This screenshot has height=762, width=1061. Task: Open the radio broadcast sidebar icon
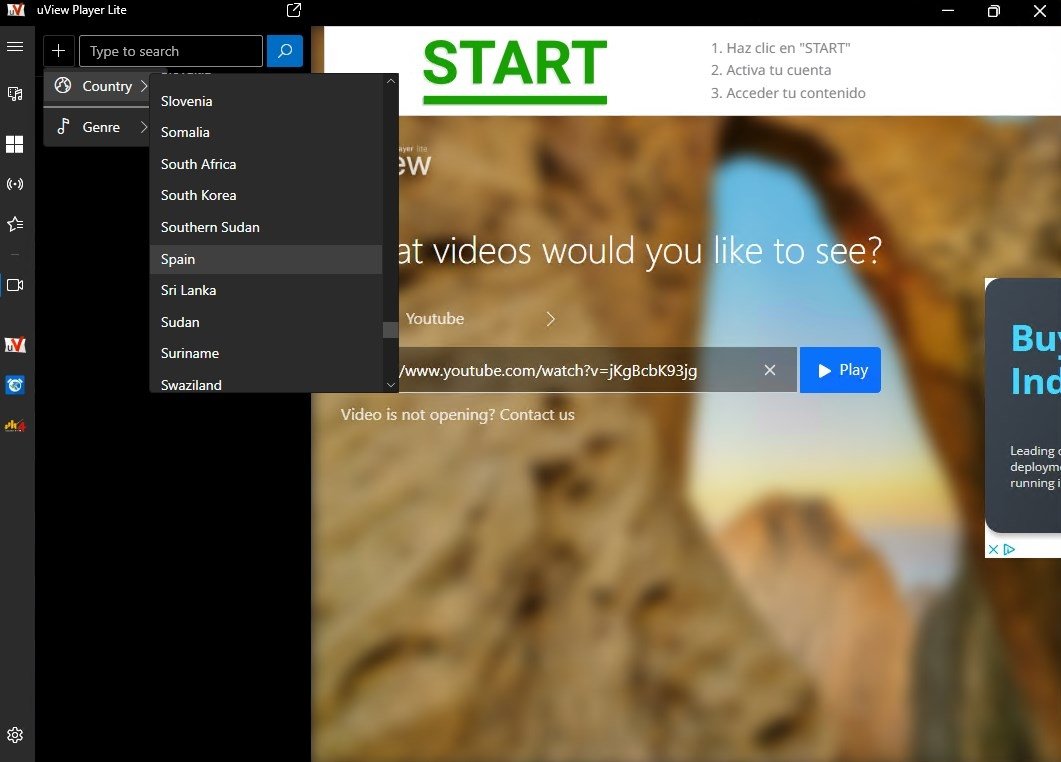[15, 184]
